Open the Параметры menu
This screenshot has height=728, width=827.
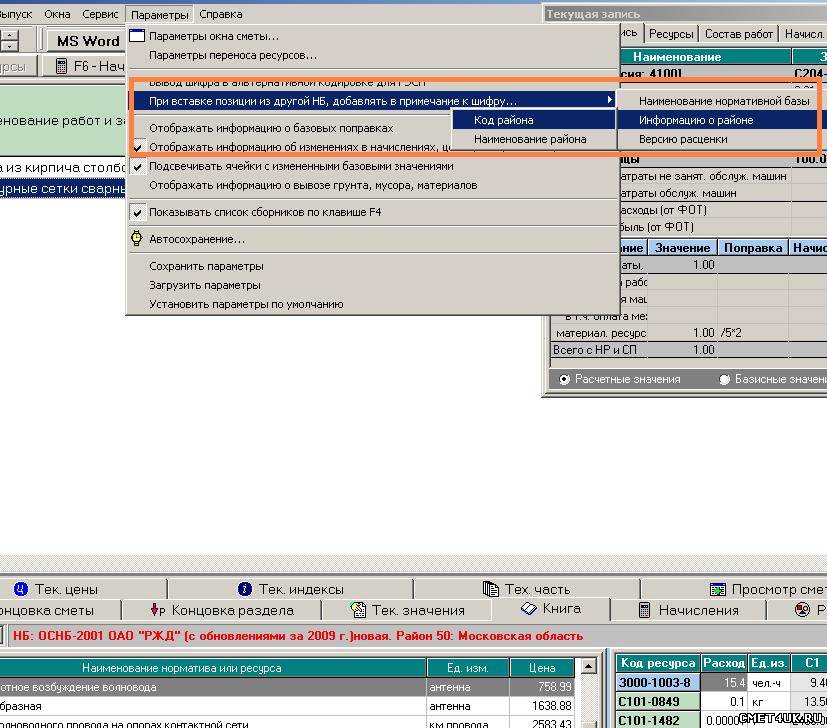(x=159, y=15)
